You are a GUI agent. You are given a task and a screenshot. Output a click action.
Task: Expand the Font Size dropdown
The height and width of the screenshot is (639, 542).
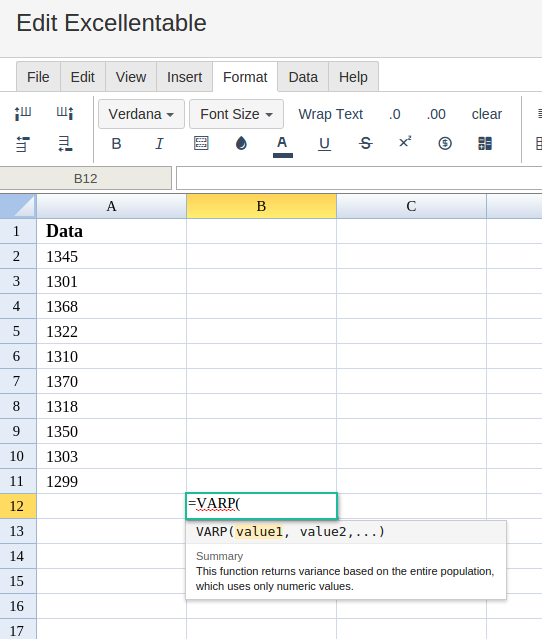(236, 114)
